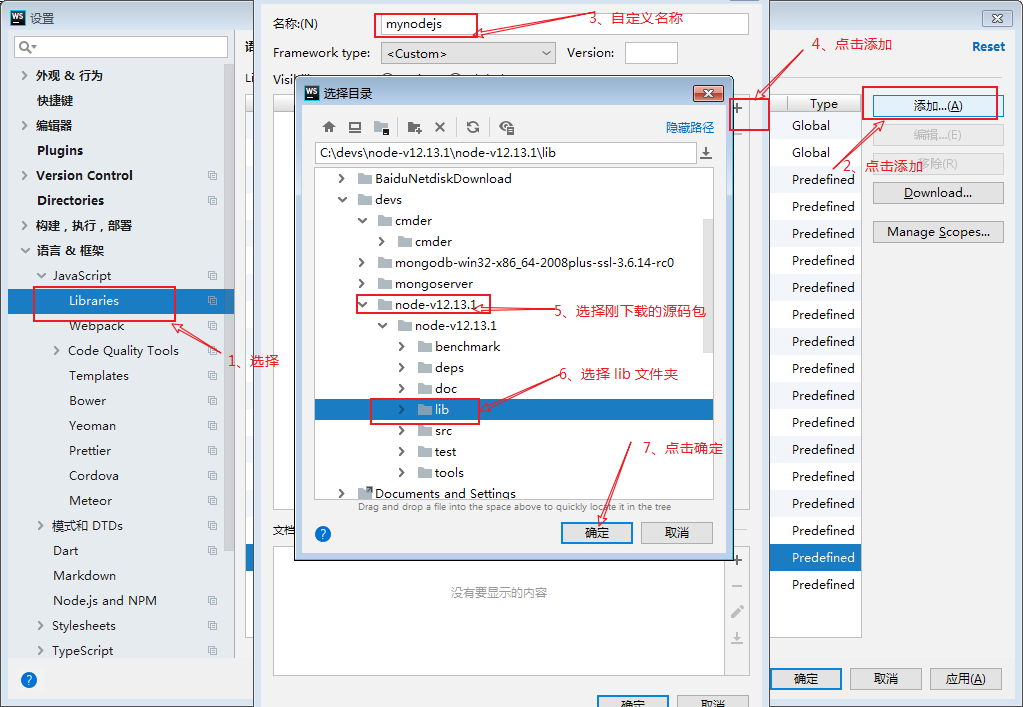The image size is (1023, 707).
Task: Click plus icon in documentation URLs section
Action: pos(737,560)
